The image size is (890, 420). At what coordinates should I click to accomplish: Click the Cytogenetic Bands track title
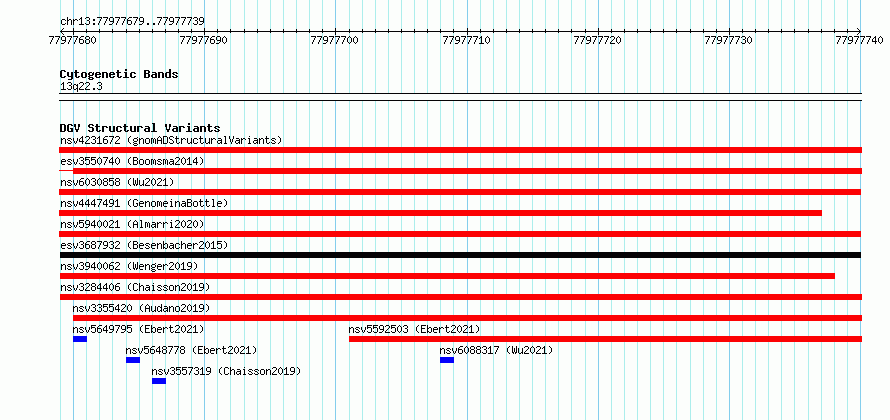pyautogui.click(x=119, y=74)
